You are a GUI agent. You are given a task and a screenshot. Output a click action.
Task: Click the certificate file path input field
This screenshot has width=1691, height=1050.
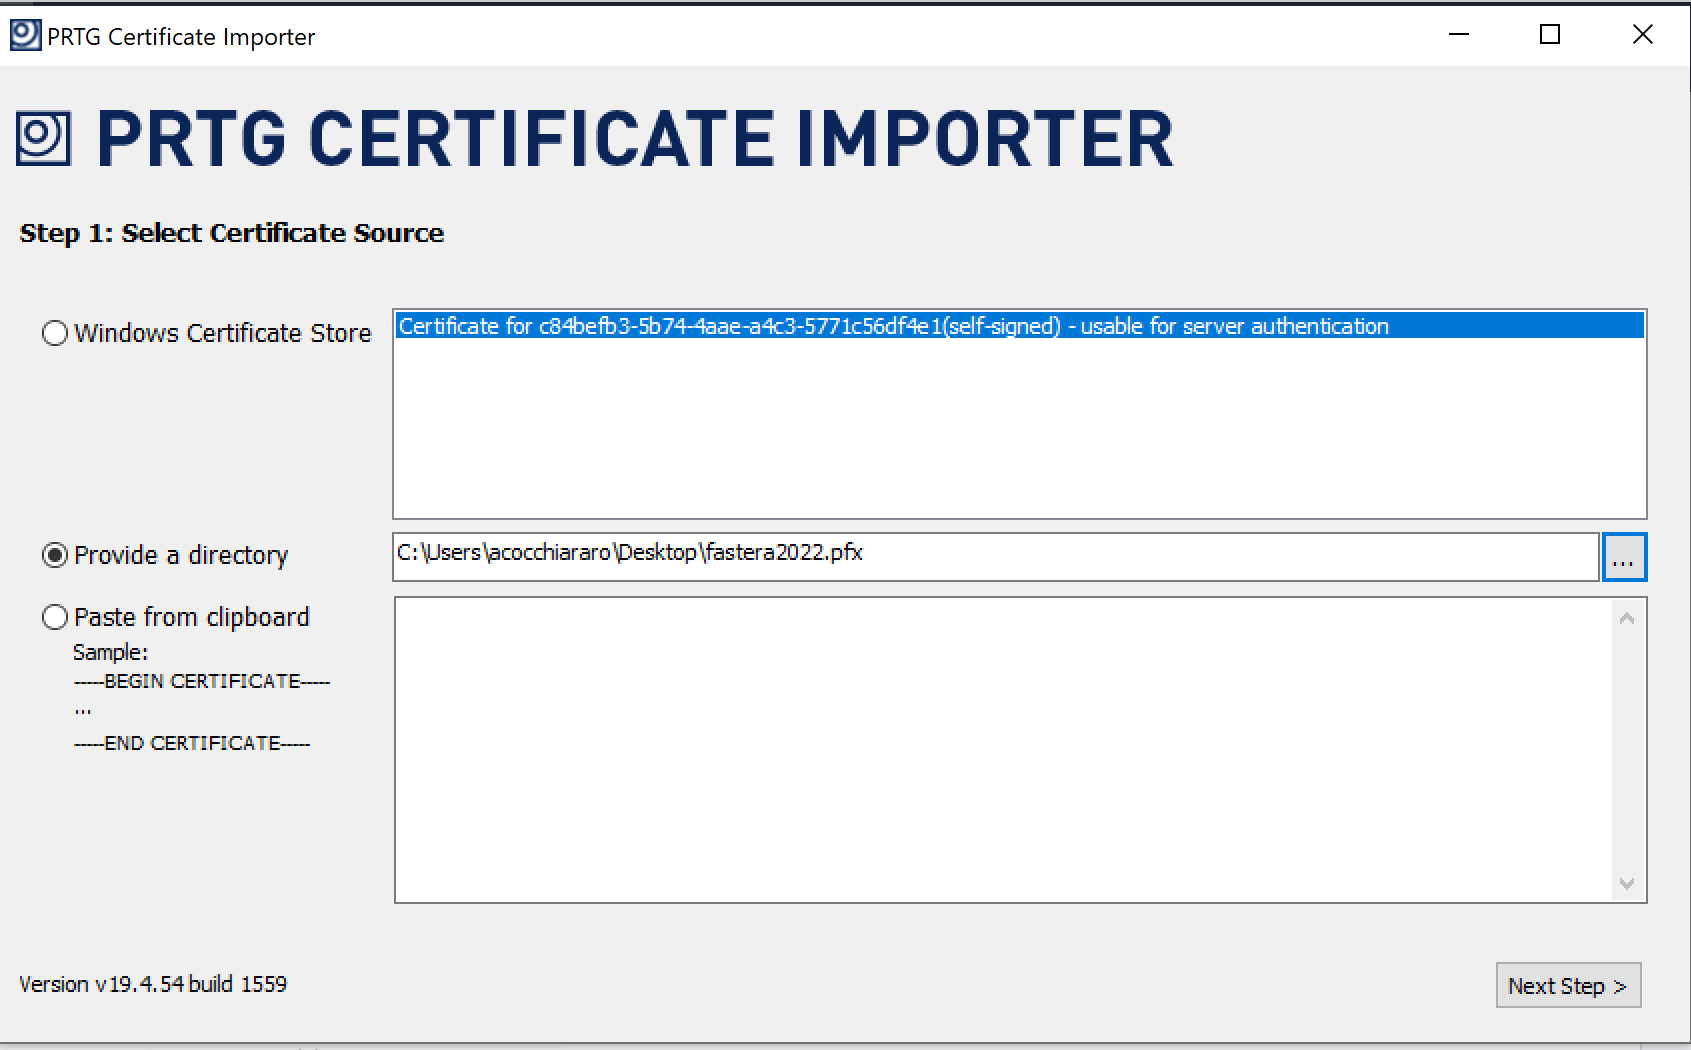coord(996,556)
